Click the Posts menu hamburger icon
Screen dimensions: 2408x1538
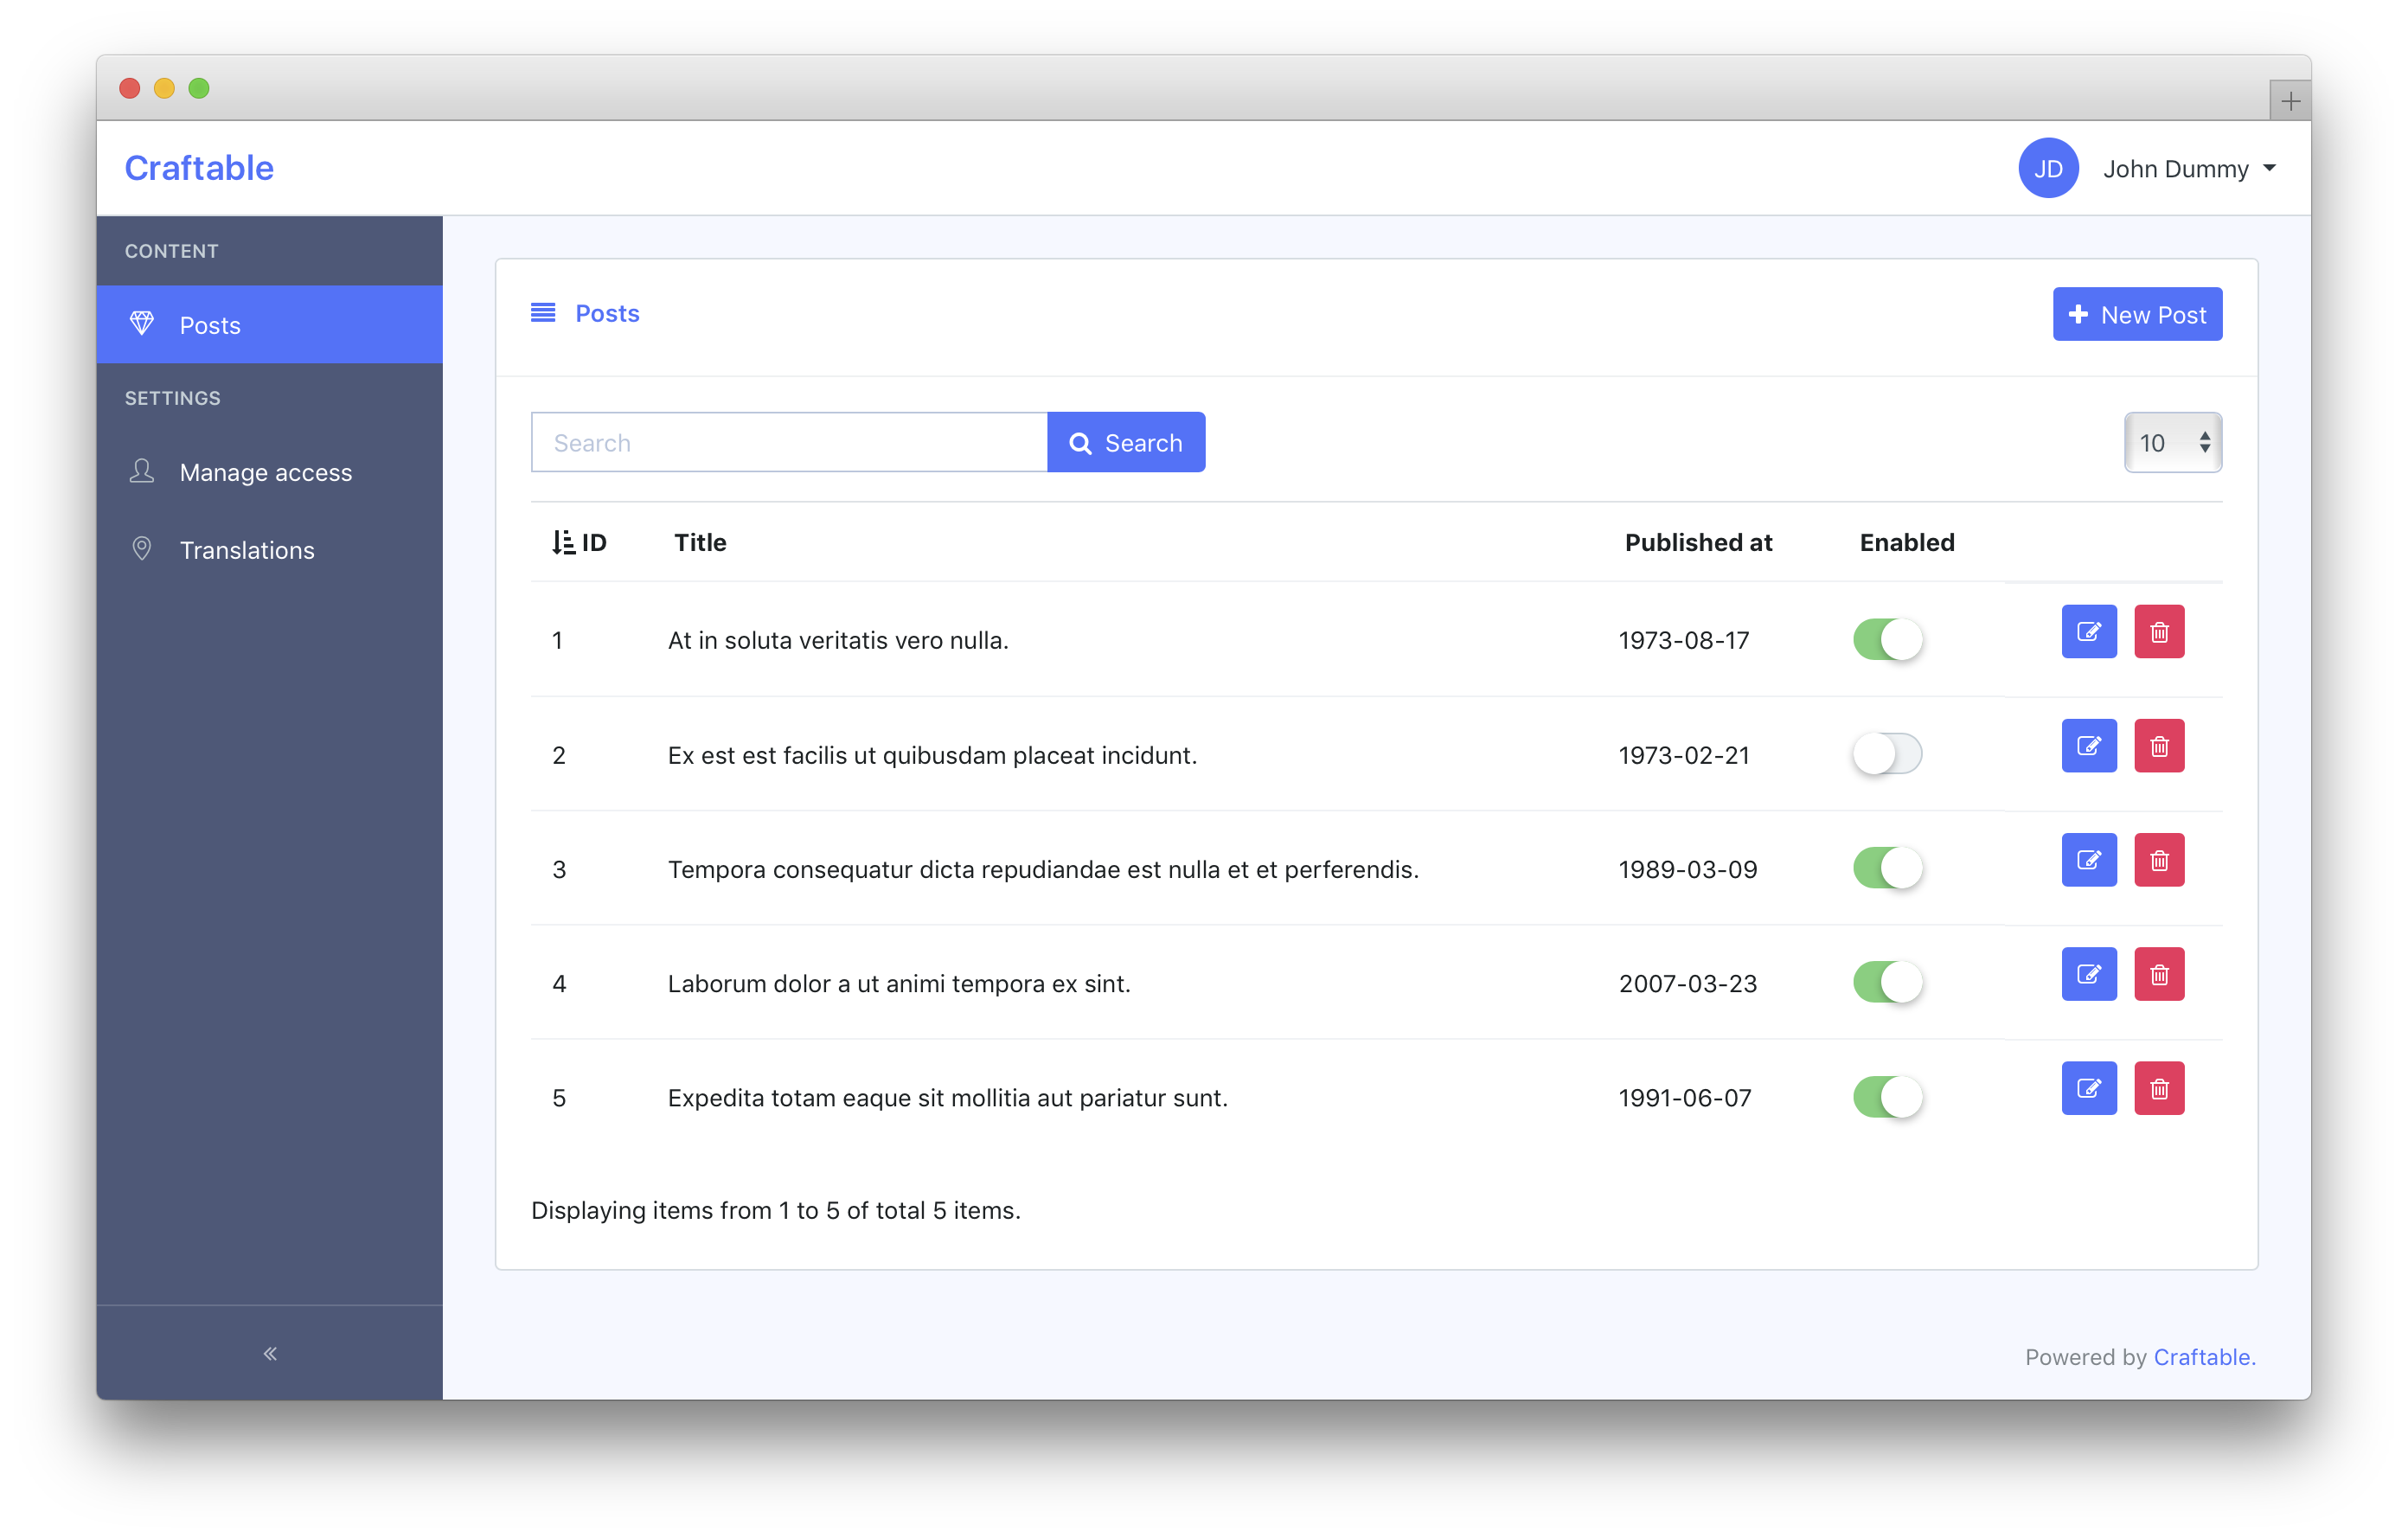click(541, 314)
